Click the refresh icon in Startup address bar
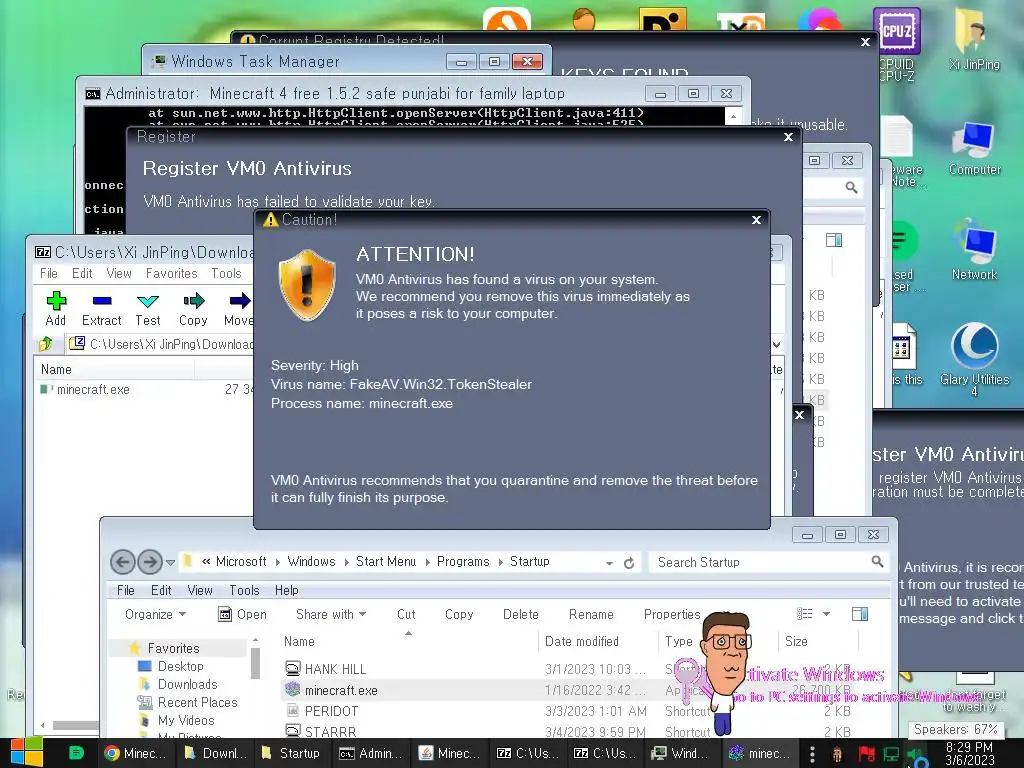The image size is (1024, 768). pos(629,563)
